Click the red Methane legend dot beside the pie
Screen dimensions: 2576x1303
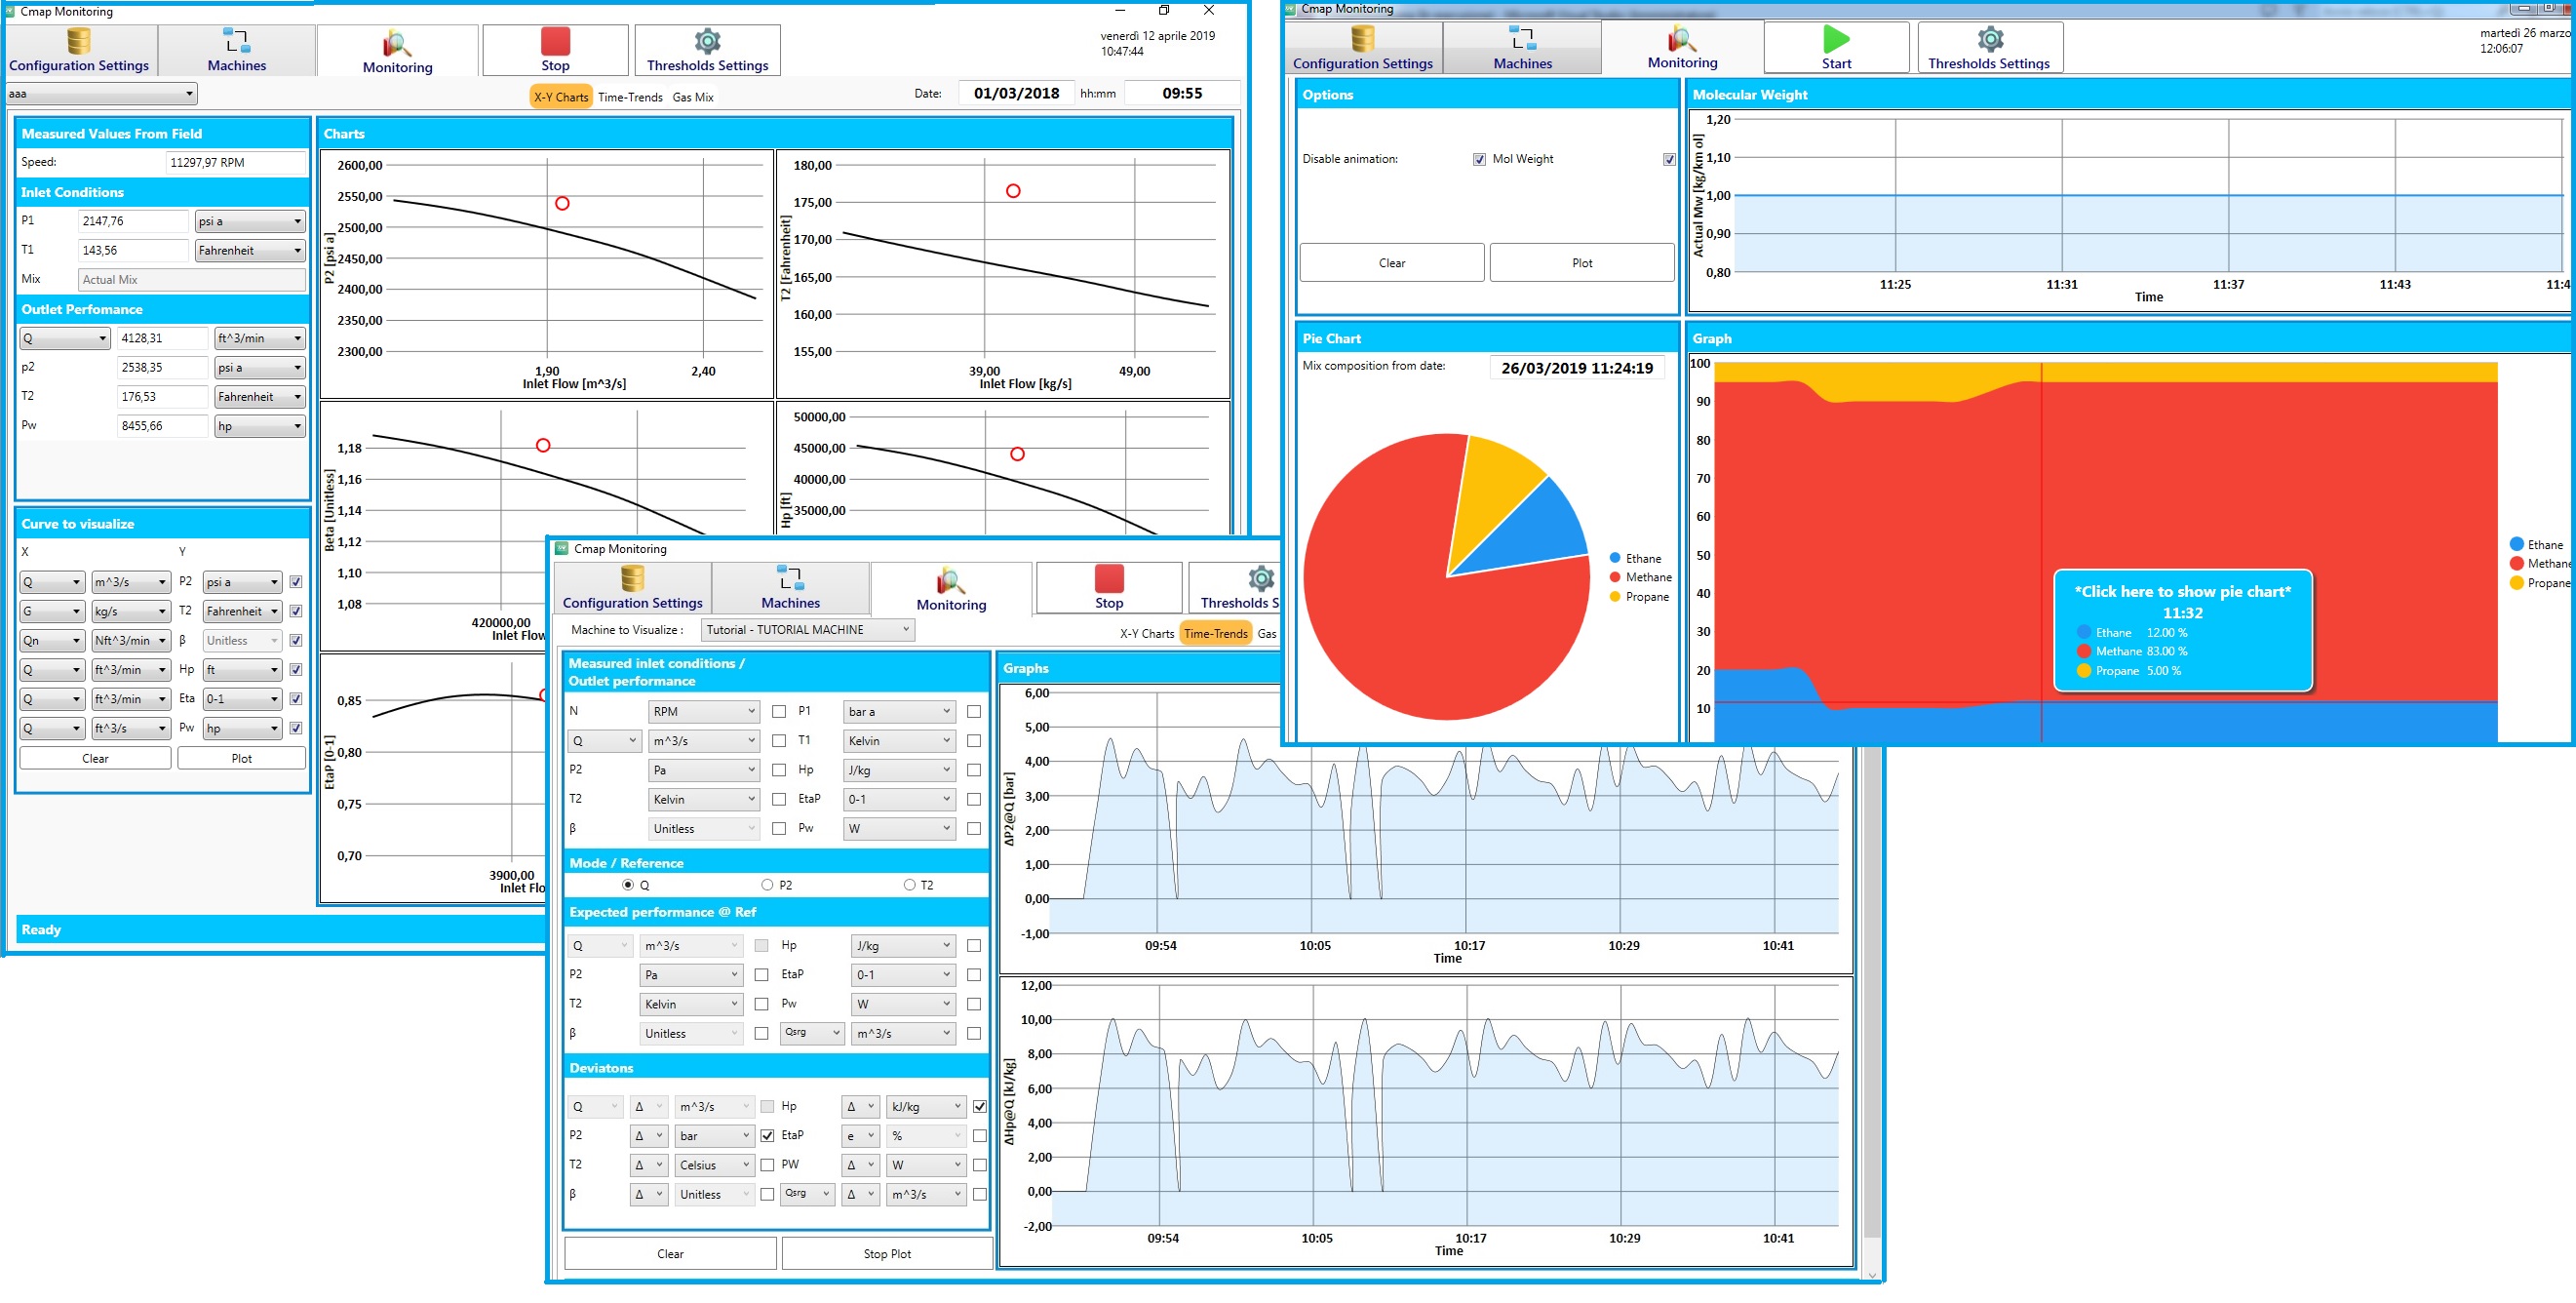click(x=1615, y=577)
